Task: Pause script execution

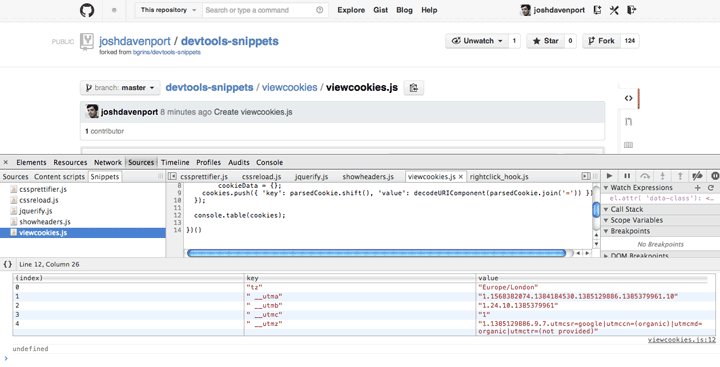Action: (x=627, y=176)
